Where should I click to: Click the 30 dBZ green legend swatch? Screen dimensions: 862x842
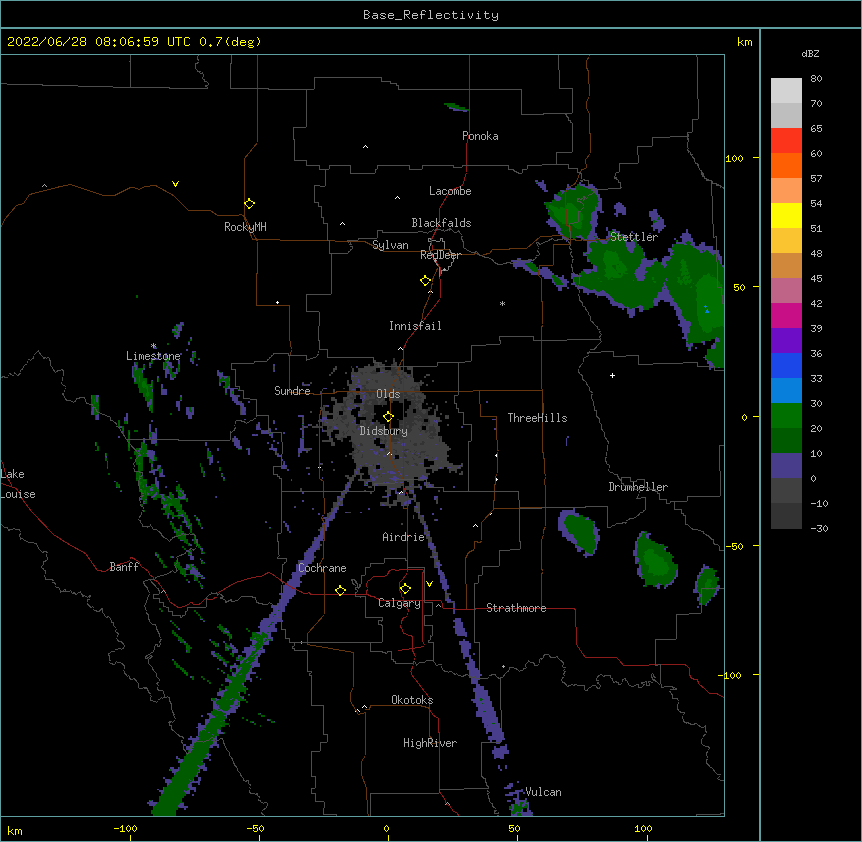coord(786,416)
